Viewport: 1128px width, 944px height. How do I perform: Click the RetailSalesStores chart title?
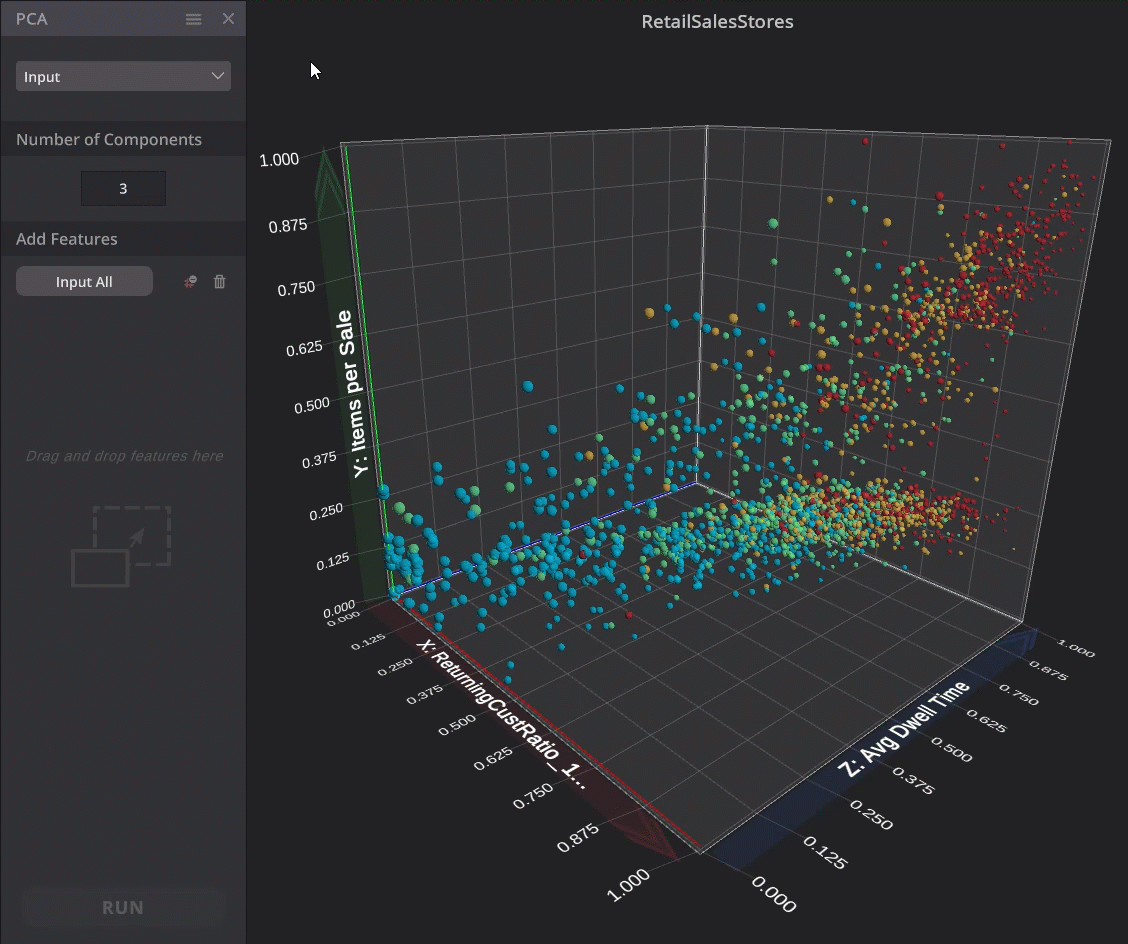pos(717,22)
